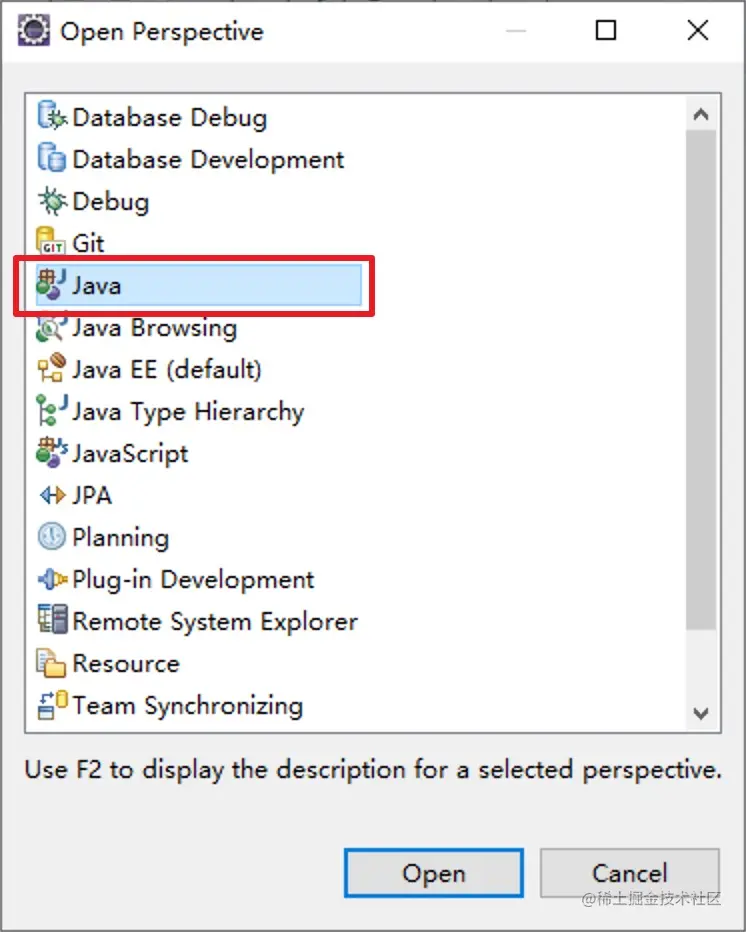The height and width of the screenshot is (932, 746).
Task: Select the Database Debug text entry
Action: click(170, 118)
